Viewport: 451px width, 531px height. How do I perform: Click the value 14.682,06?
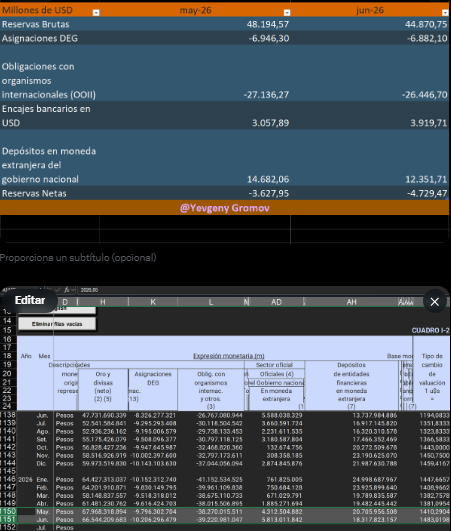pyautogui.click(x=268, y=179)
